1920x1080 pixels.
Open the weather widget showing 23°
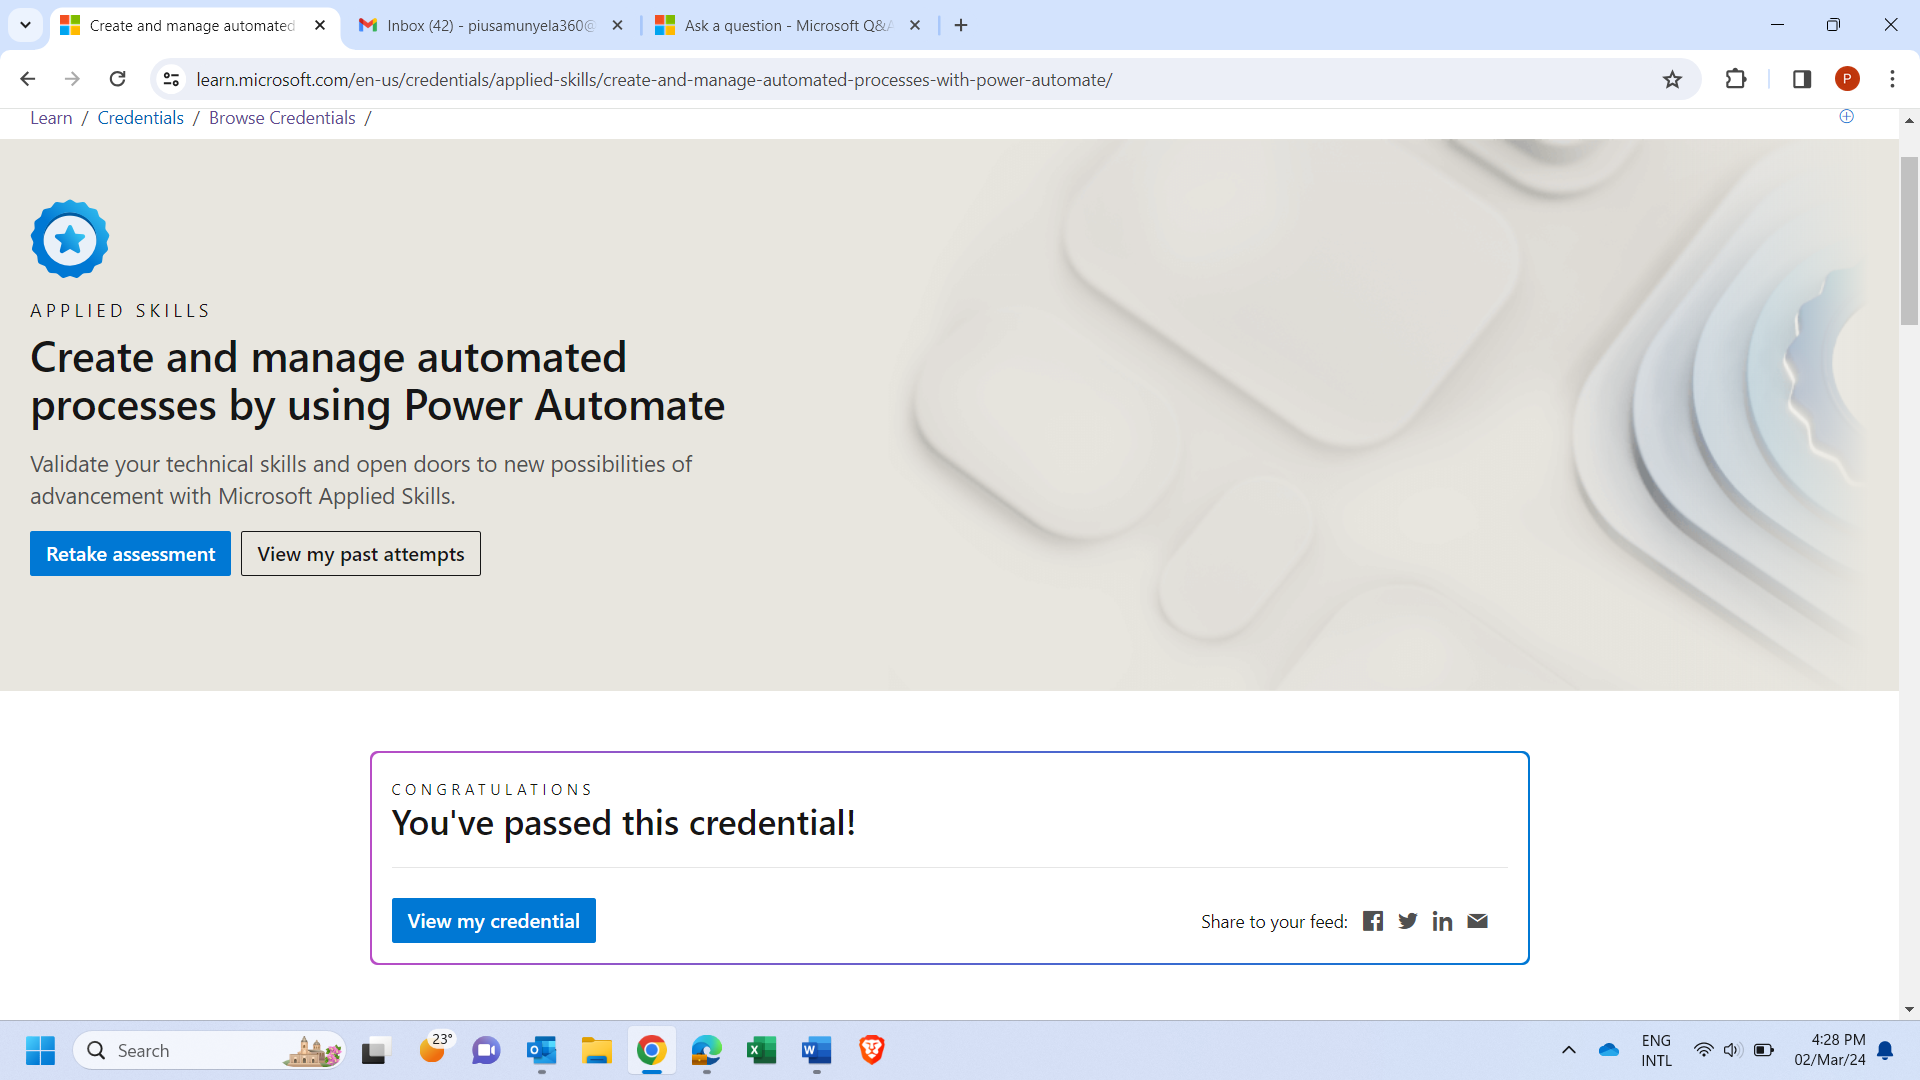(435, 1048)
